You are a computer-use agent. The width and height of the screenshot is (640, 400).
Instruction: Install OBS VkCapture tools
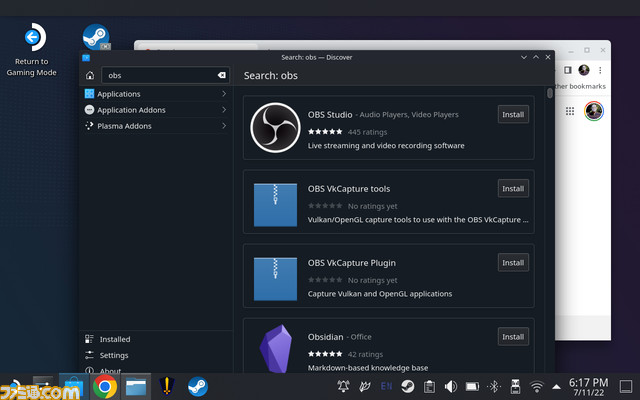[513, 189]
